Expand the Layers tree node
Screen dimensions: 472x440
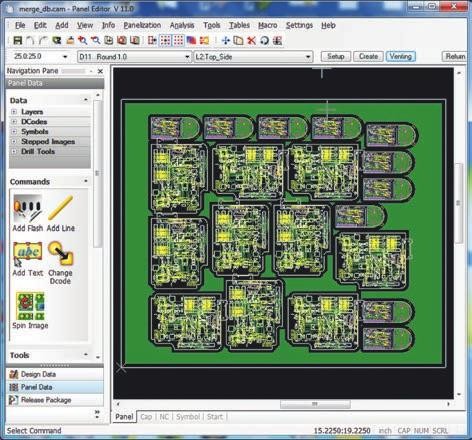click(14, 112)
